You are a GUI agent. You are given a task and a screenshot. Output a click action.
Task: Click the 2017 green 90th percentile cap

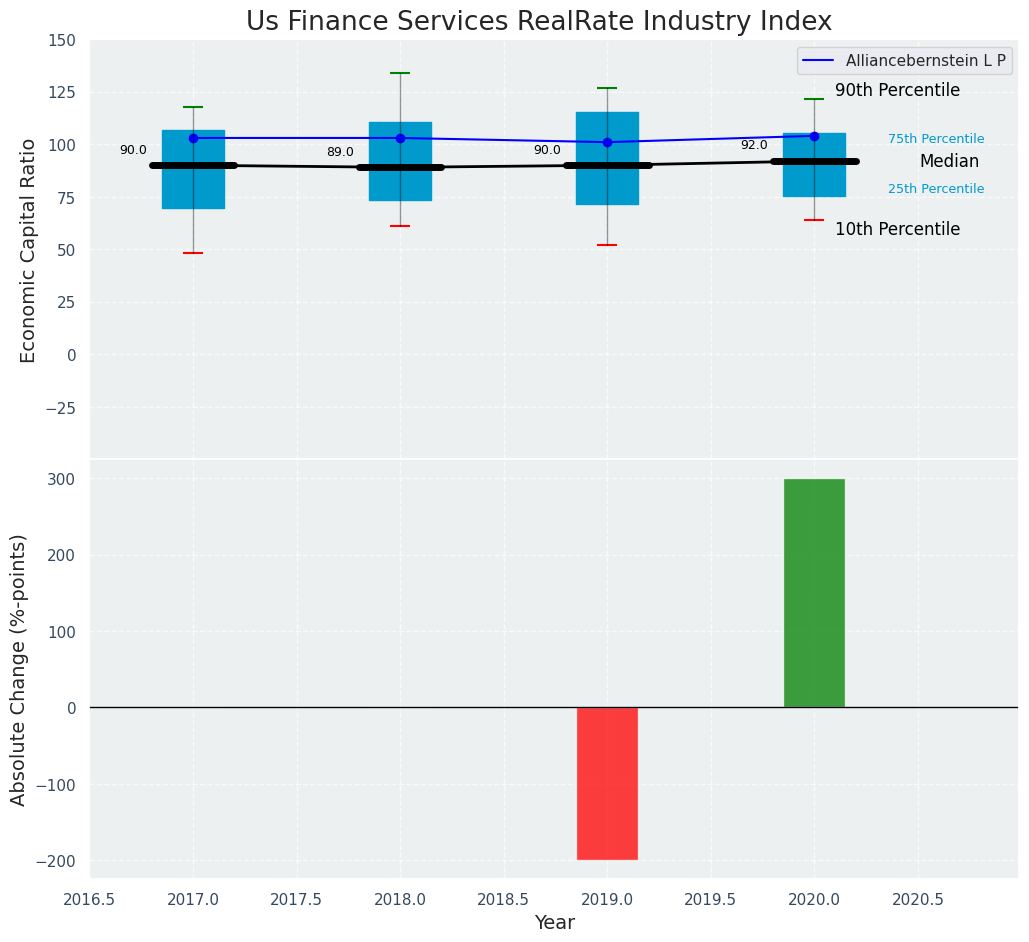click(193, 107)
